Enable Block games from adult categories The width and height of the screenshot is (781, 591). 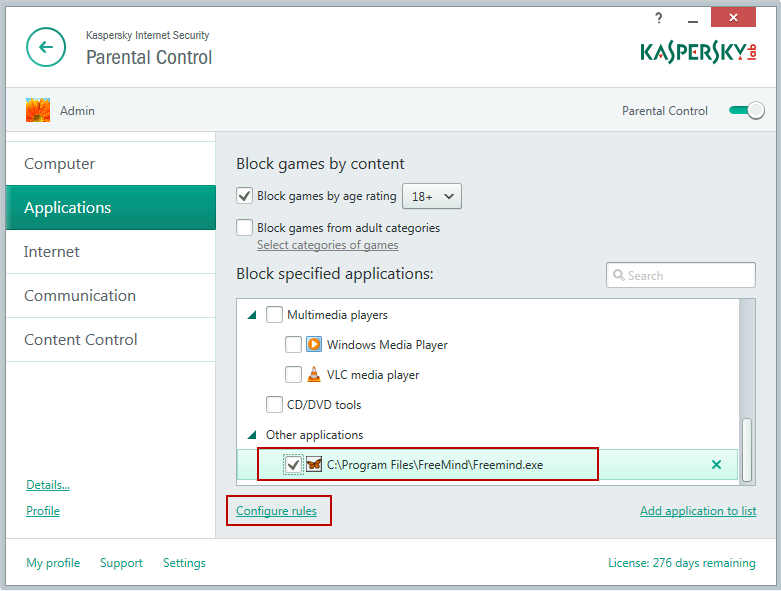click(244, 228)
